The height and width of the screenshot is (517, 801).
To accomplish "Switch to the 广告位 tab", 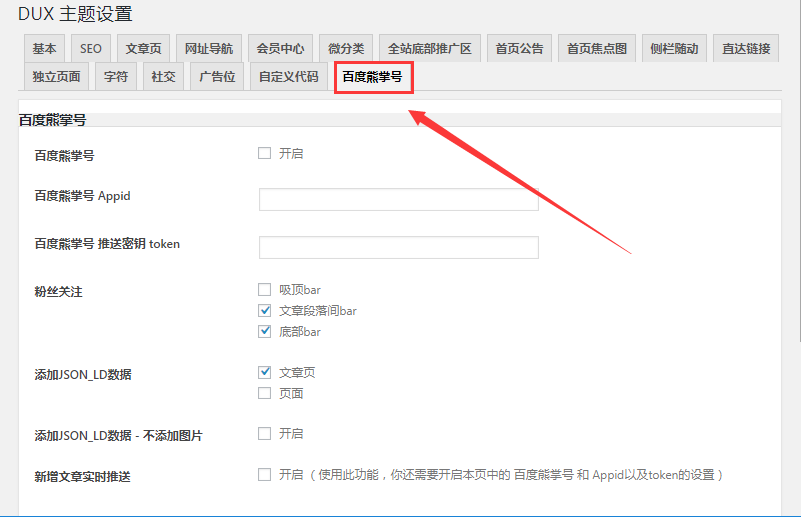I will click(217, 77).
